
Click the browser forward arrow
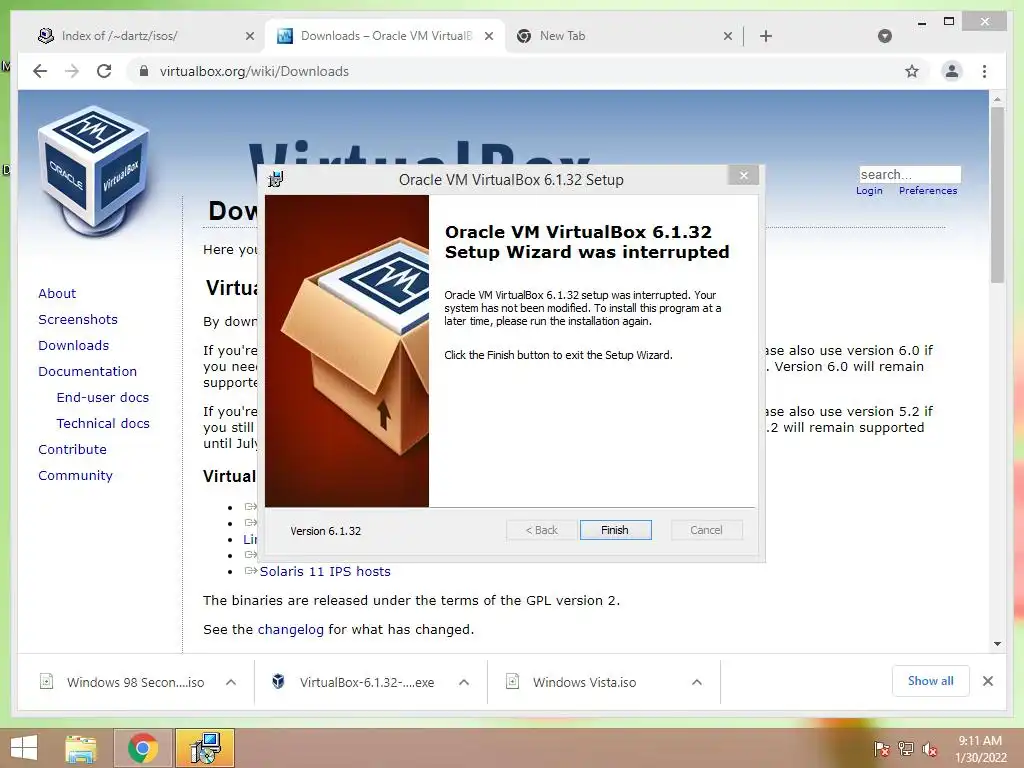click(72, 71)
